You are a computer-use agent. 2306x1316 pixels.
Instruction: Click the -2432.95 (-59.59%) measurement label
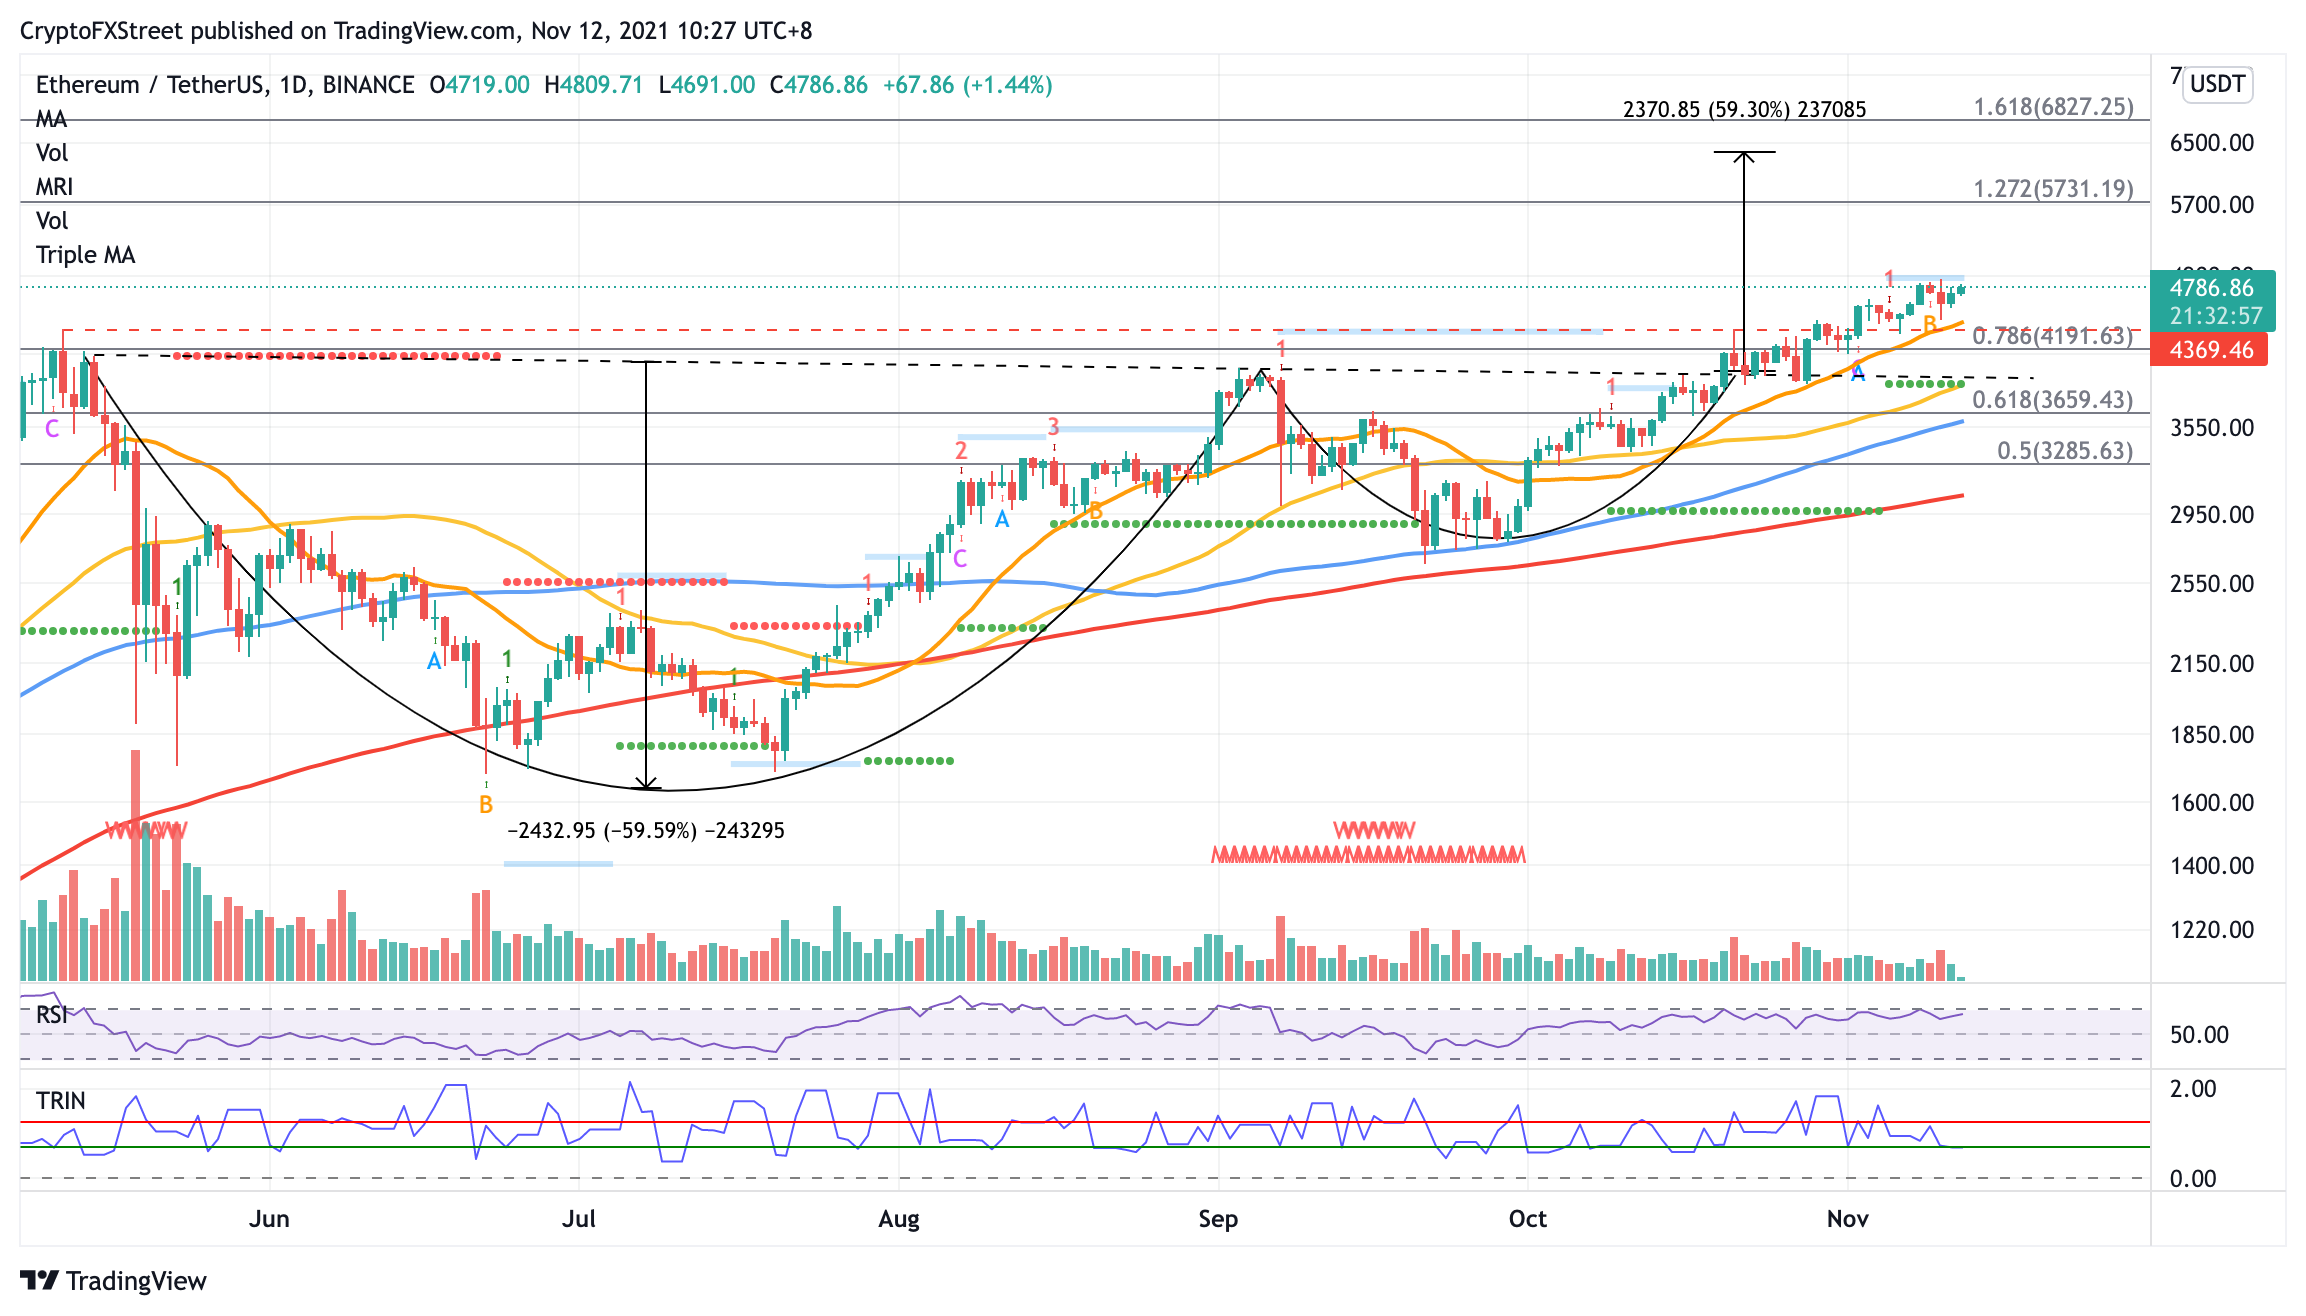tap(646, 831)
